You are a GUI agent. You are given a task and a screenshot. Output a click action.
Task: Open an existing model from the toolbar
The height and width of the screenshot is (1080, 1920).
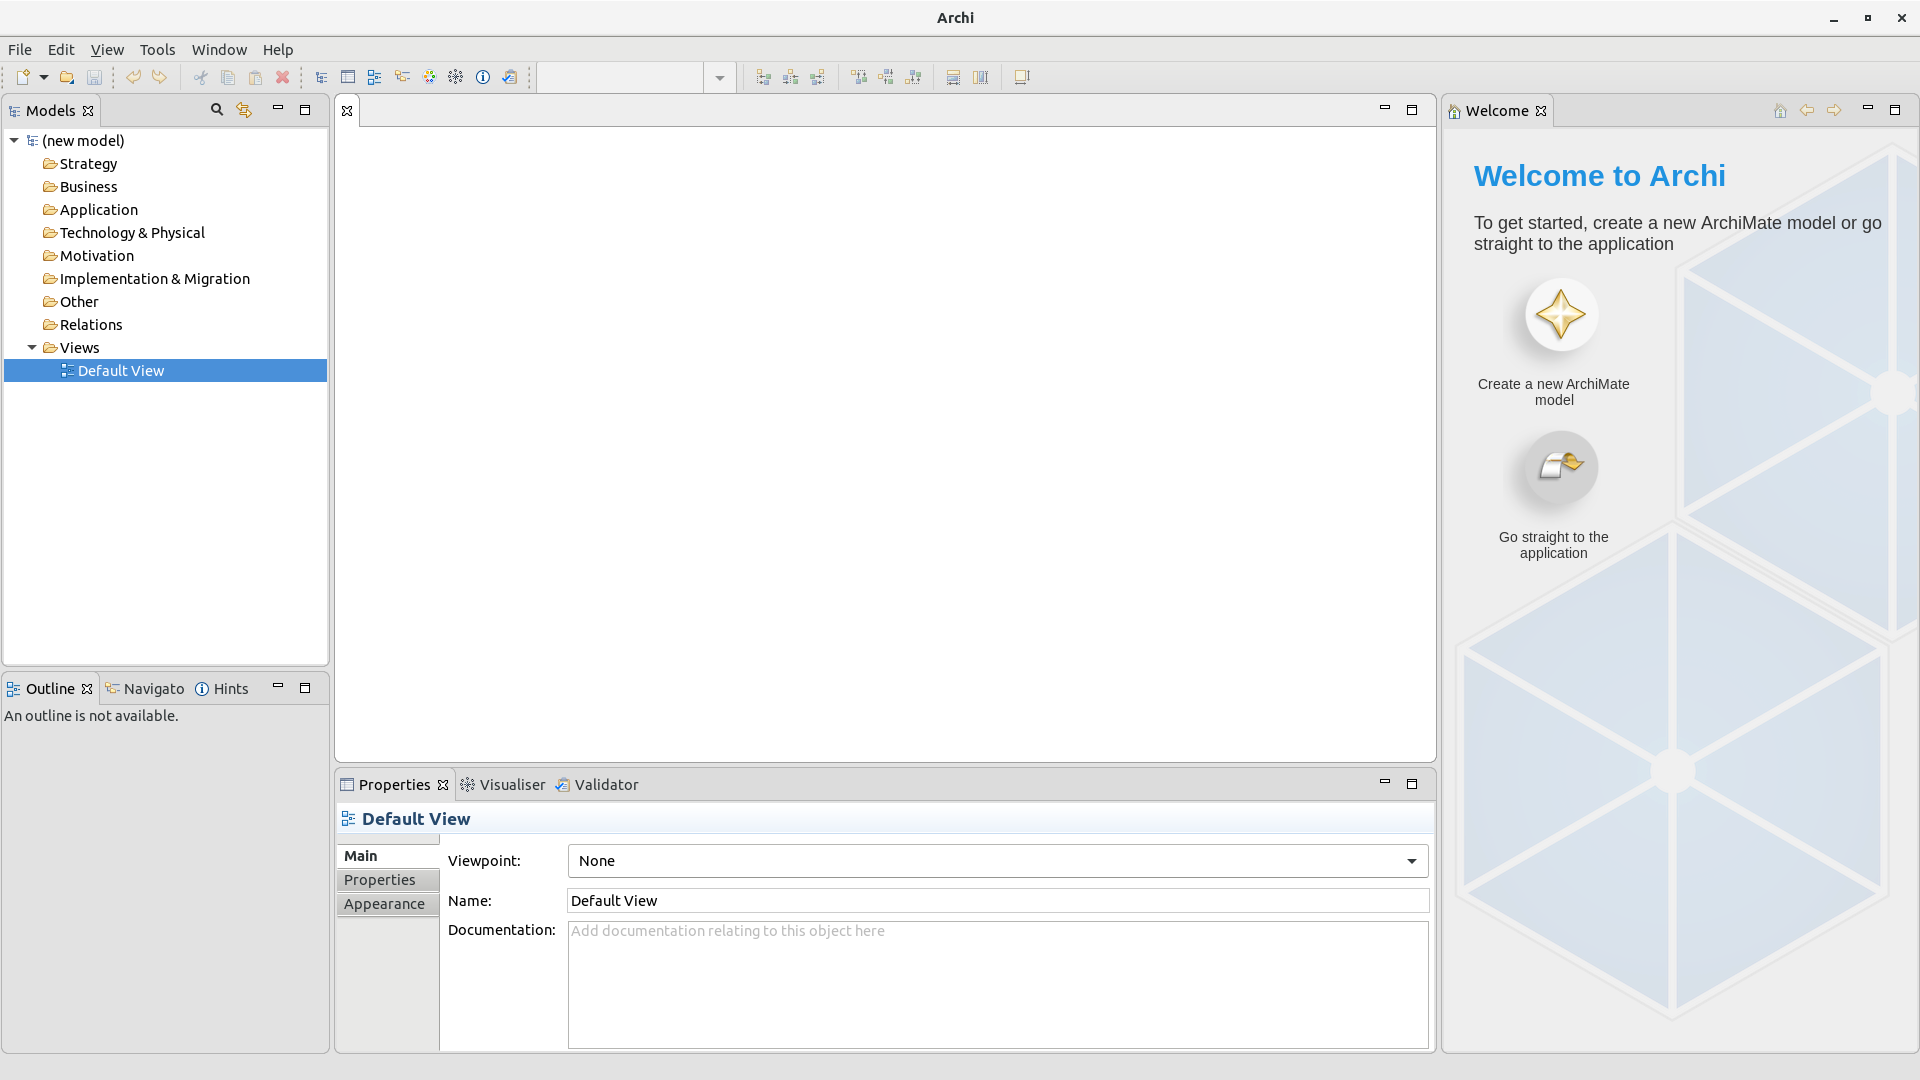(66, 77)
